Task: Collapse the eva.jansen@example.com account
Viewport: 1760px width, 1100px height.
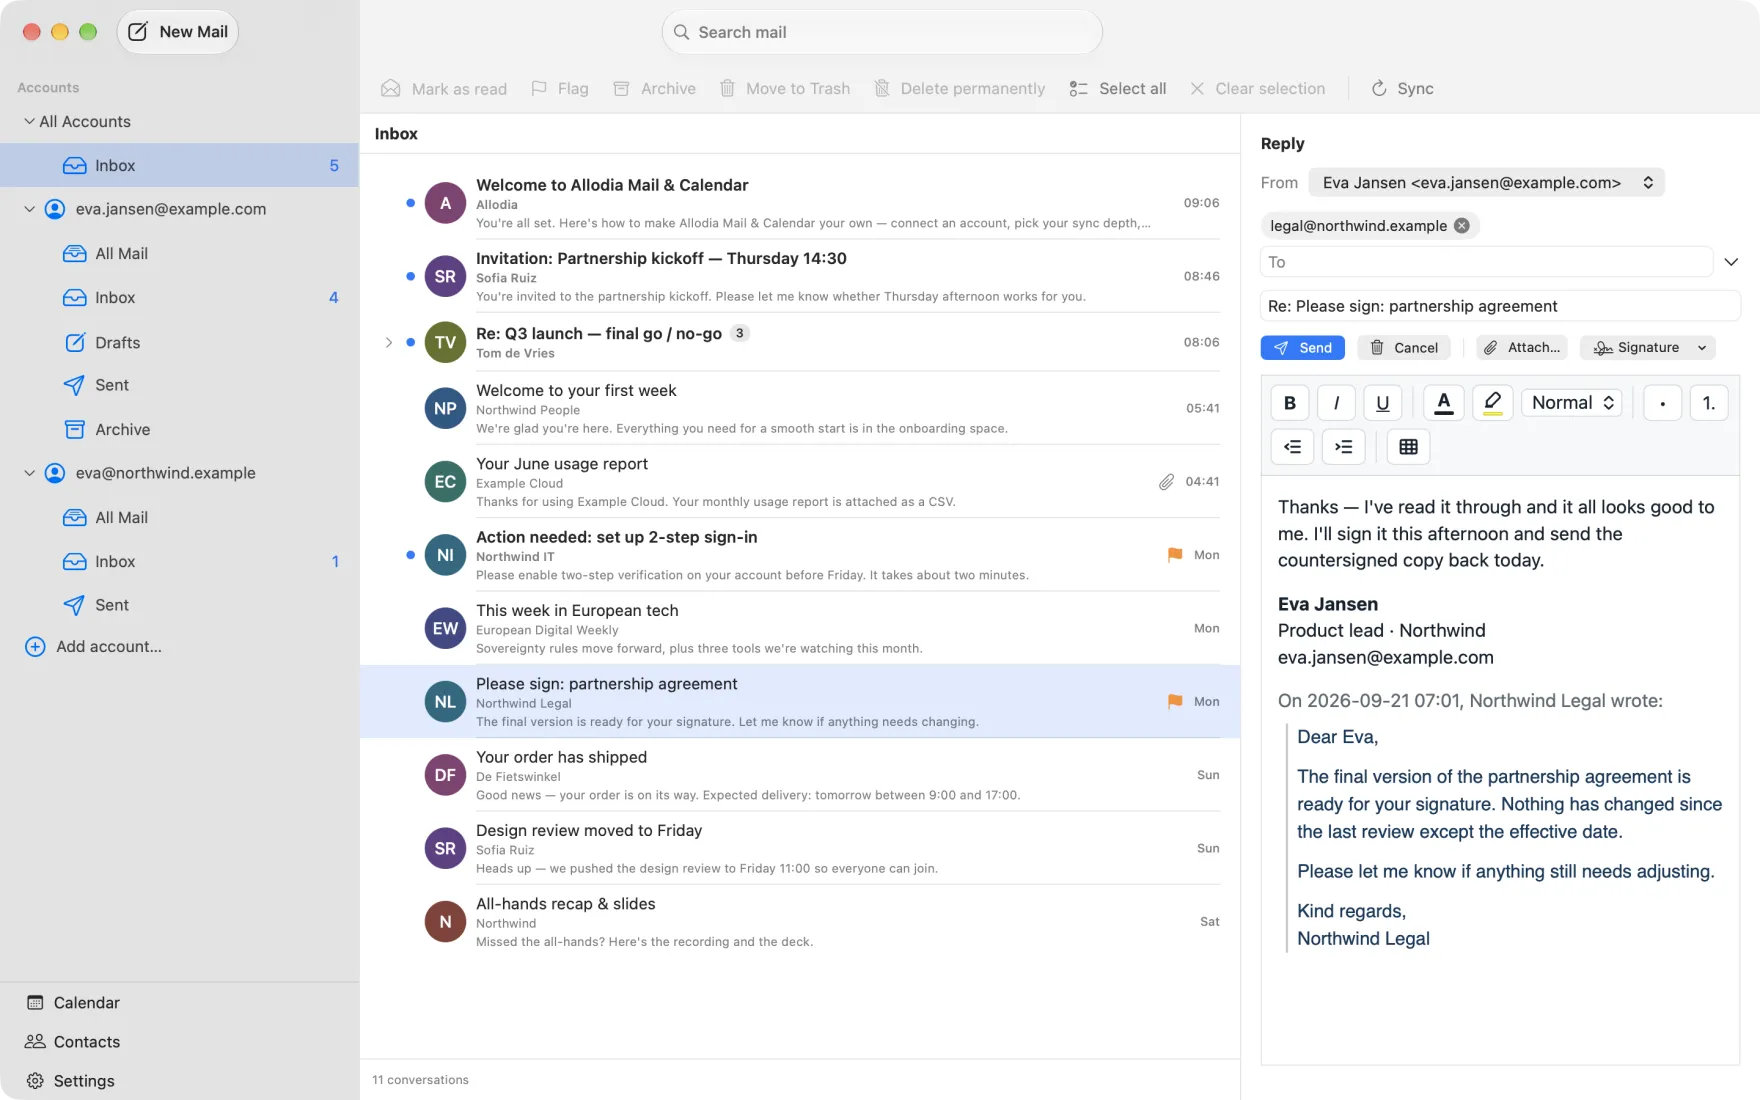Action: pyautogui.click(x=29, y=209)
